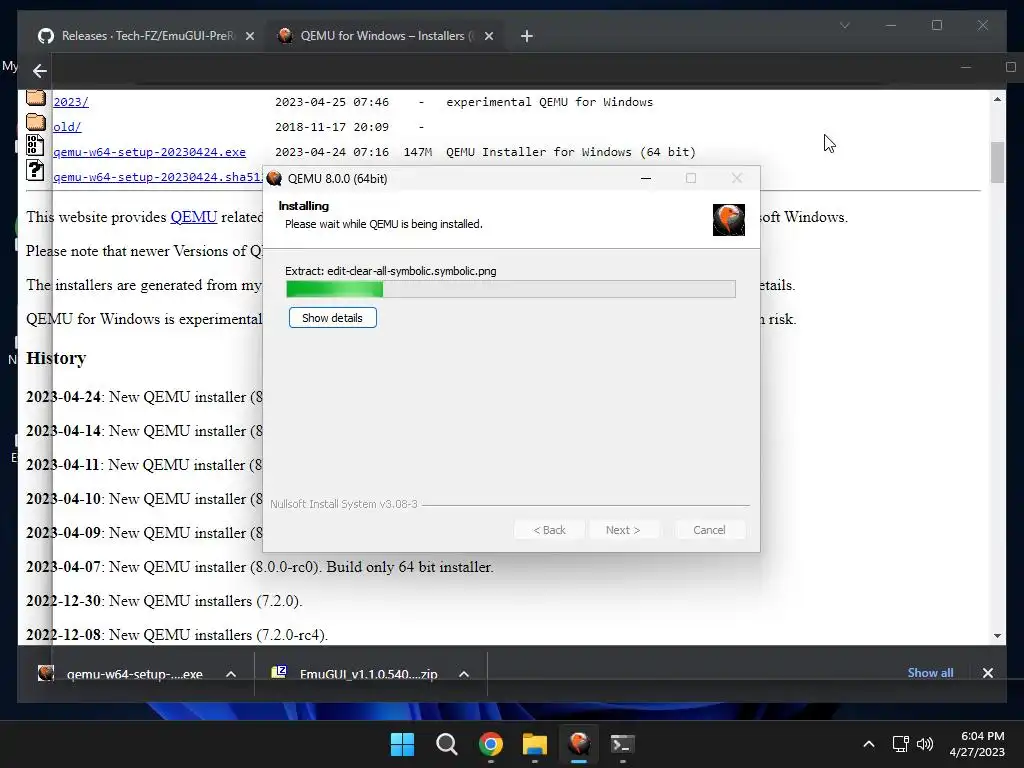Click the installer progress bar

511,289
